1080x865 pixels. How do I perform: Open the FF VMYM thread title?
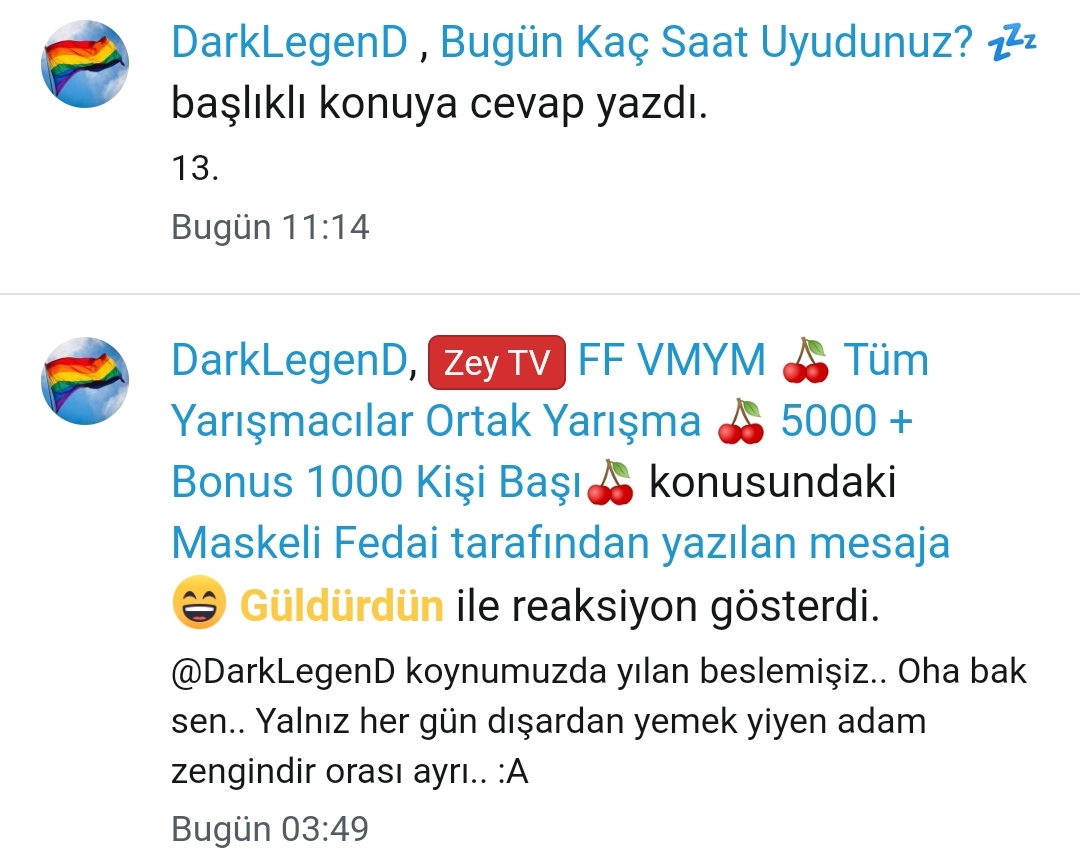tap(672, 360)
